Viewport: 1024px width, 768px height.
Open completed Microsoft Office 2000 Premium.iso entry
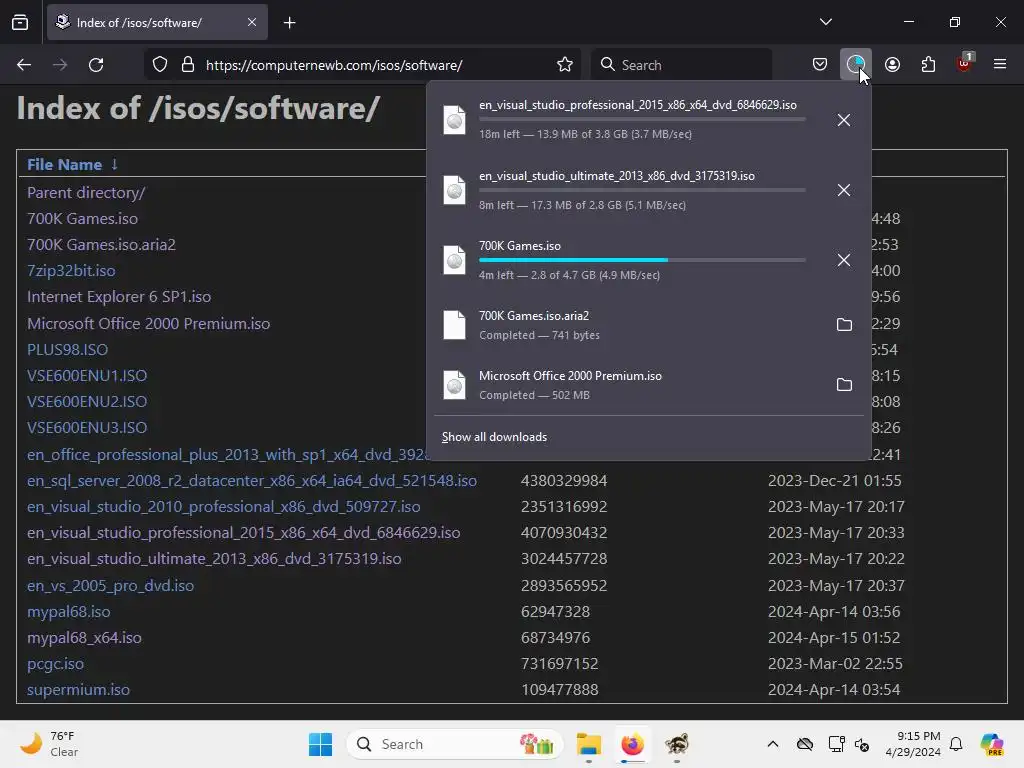(626, 385)
